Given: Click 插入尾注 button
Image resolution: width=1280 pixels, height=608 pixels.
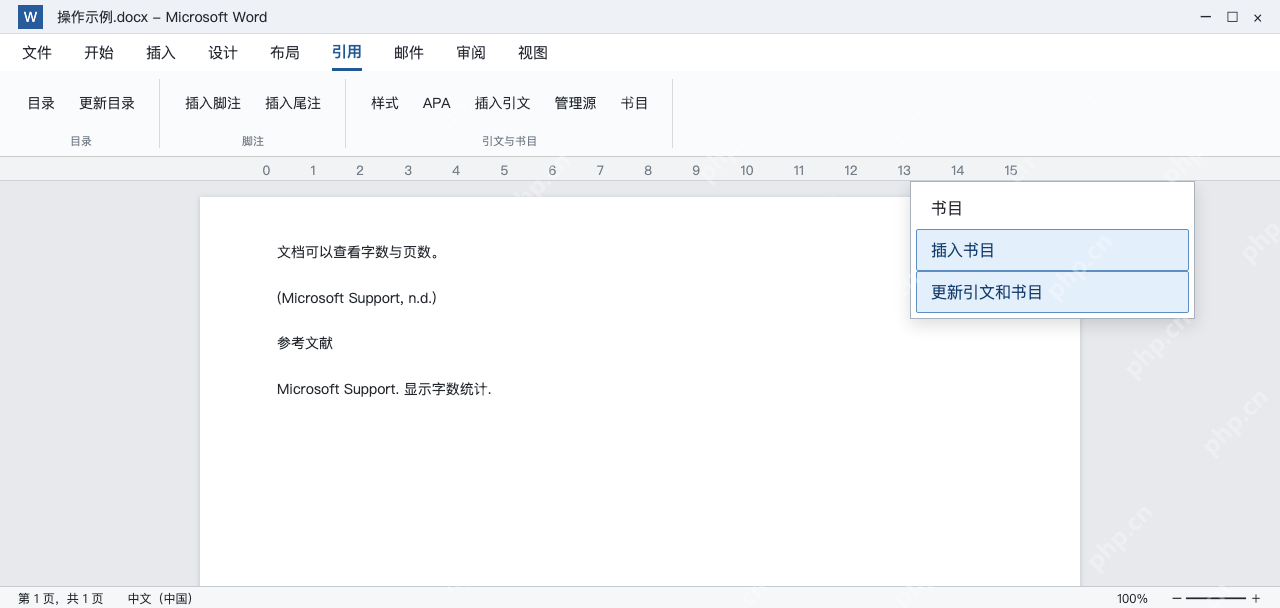Looking at the screenshot, I should pos(293,103).
